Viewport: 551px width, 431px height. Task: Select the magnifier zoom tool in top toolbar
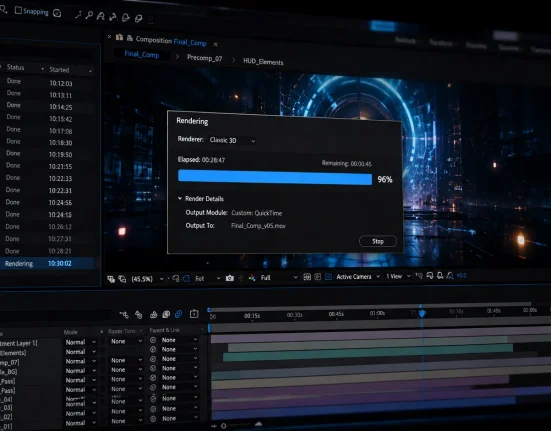pos(89,15)
